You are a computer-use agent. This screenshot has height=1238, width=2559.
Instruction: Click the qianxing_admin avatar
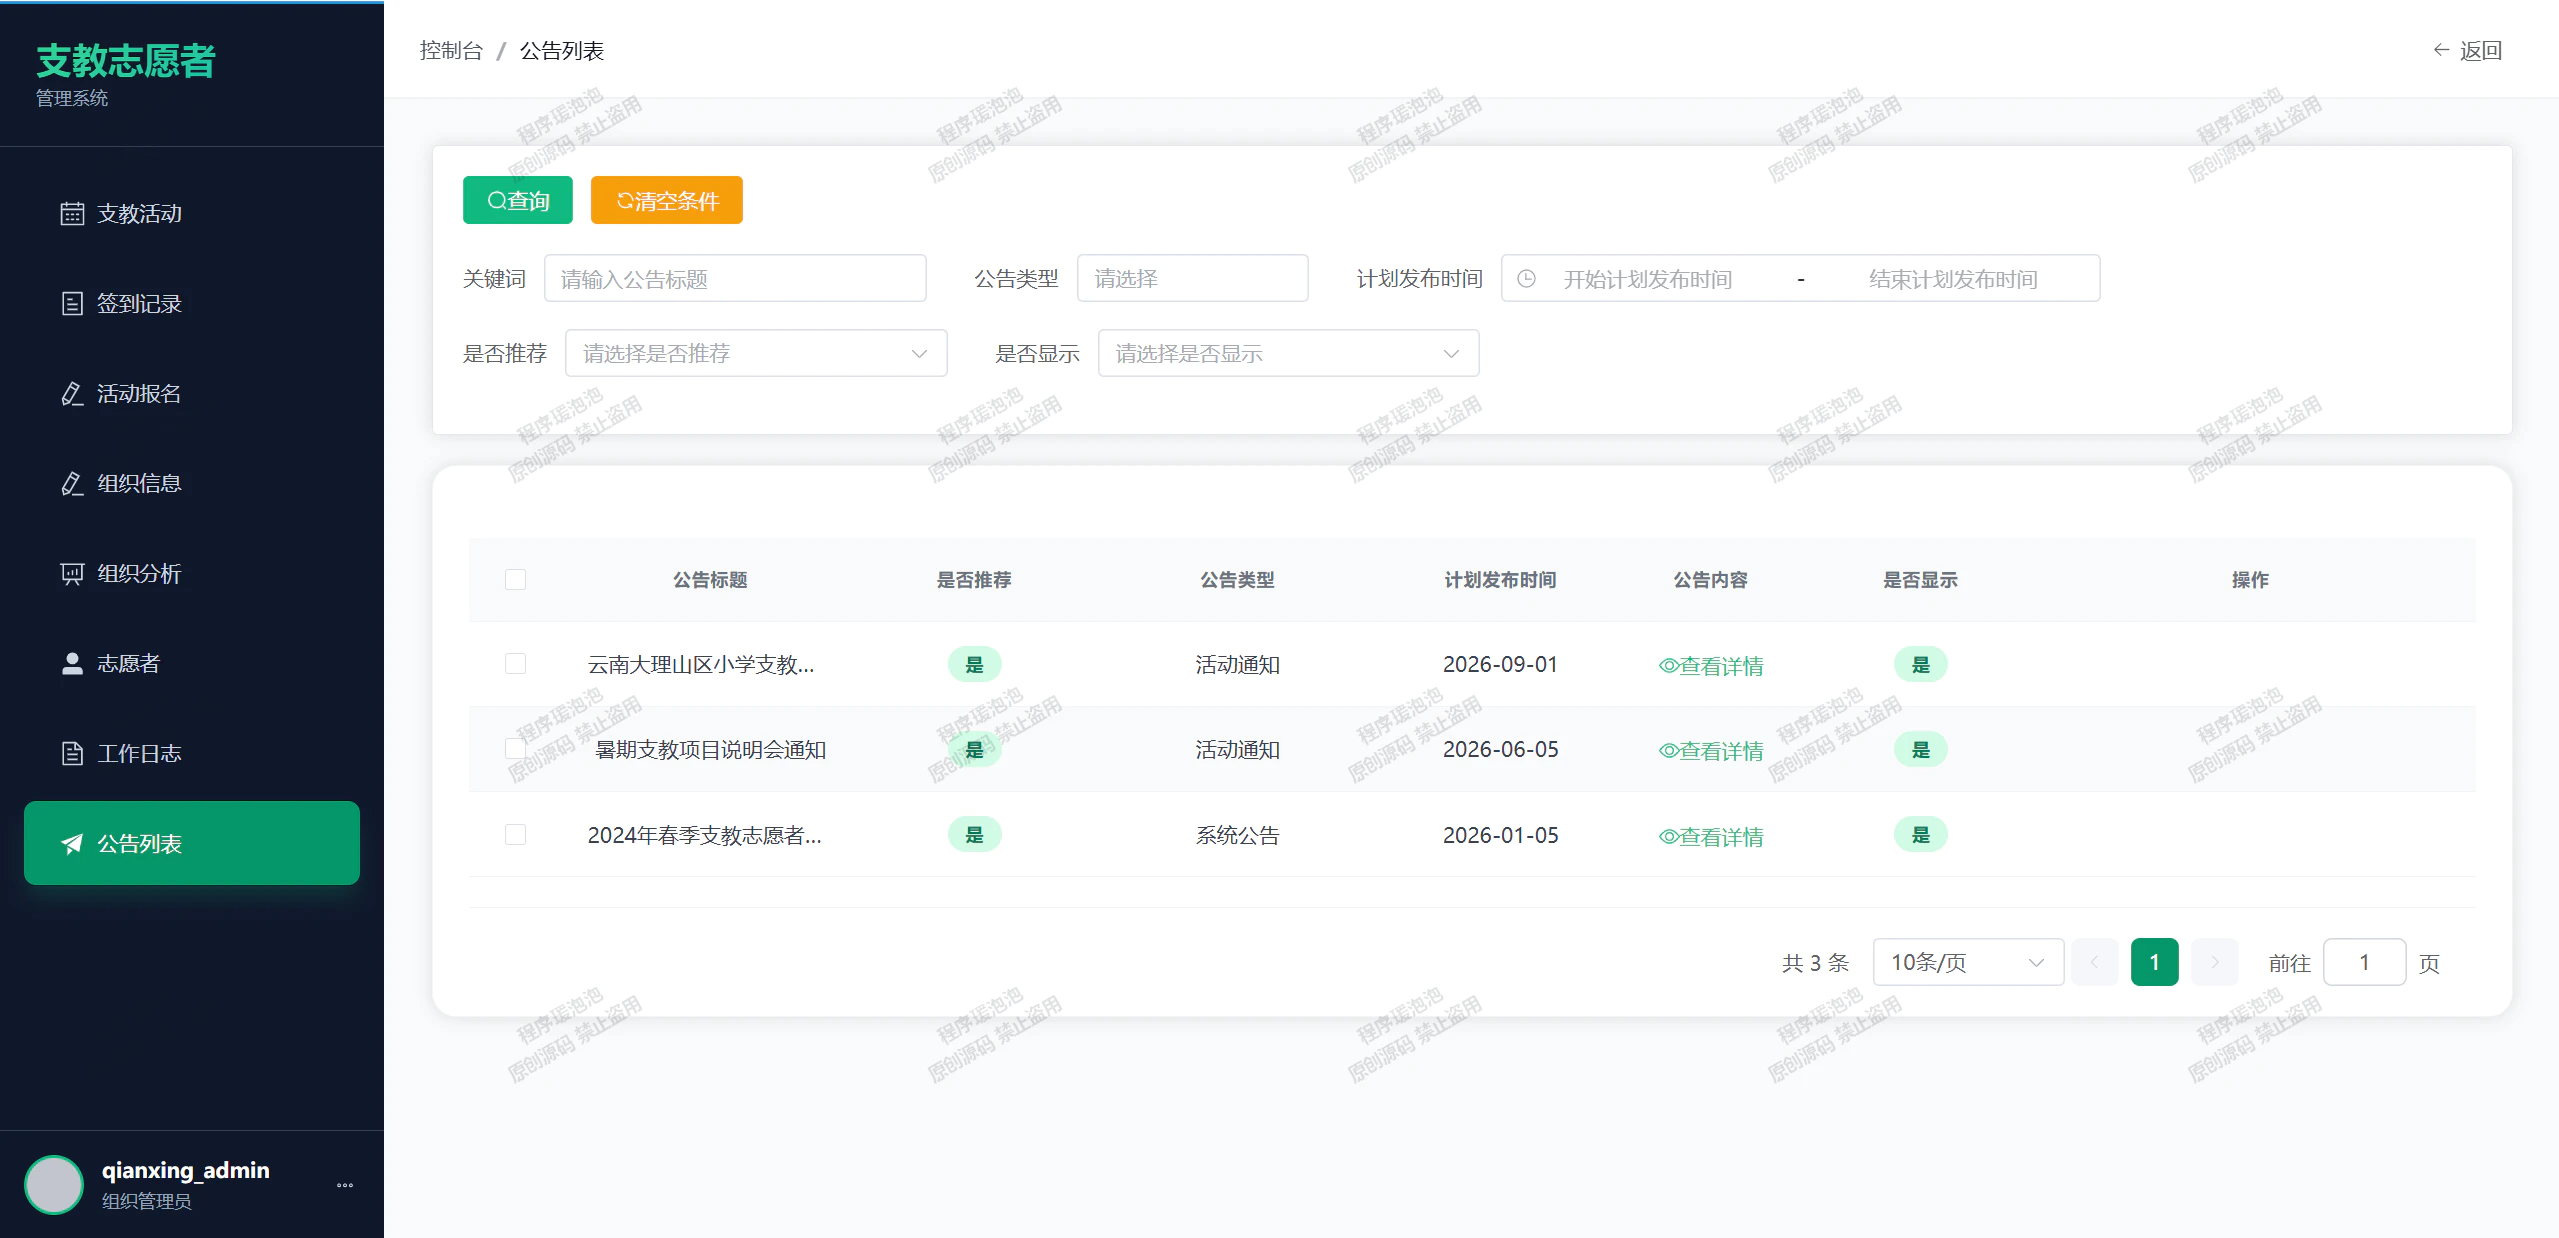point(54,1185)
